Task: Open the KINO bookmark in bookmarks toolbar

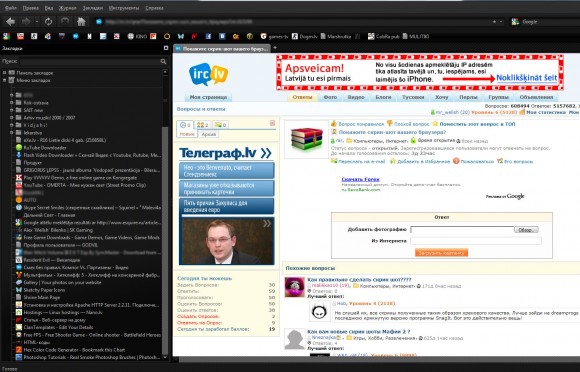Action: pyautogui.click(x=137, y=36)
